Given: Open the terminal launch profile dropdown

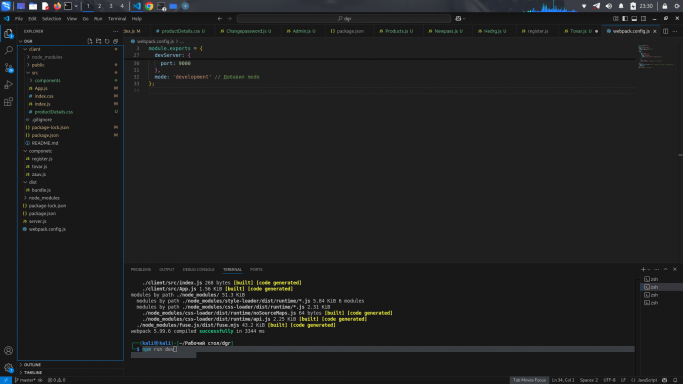Looking at the screenshot, I should (649, 269).
